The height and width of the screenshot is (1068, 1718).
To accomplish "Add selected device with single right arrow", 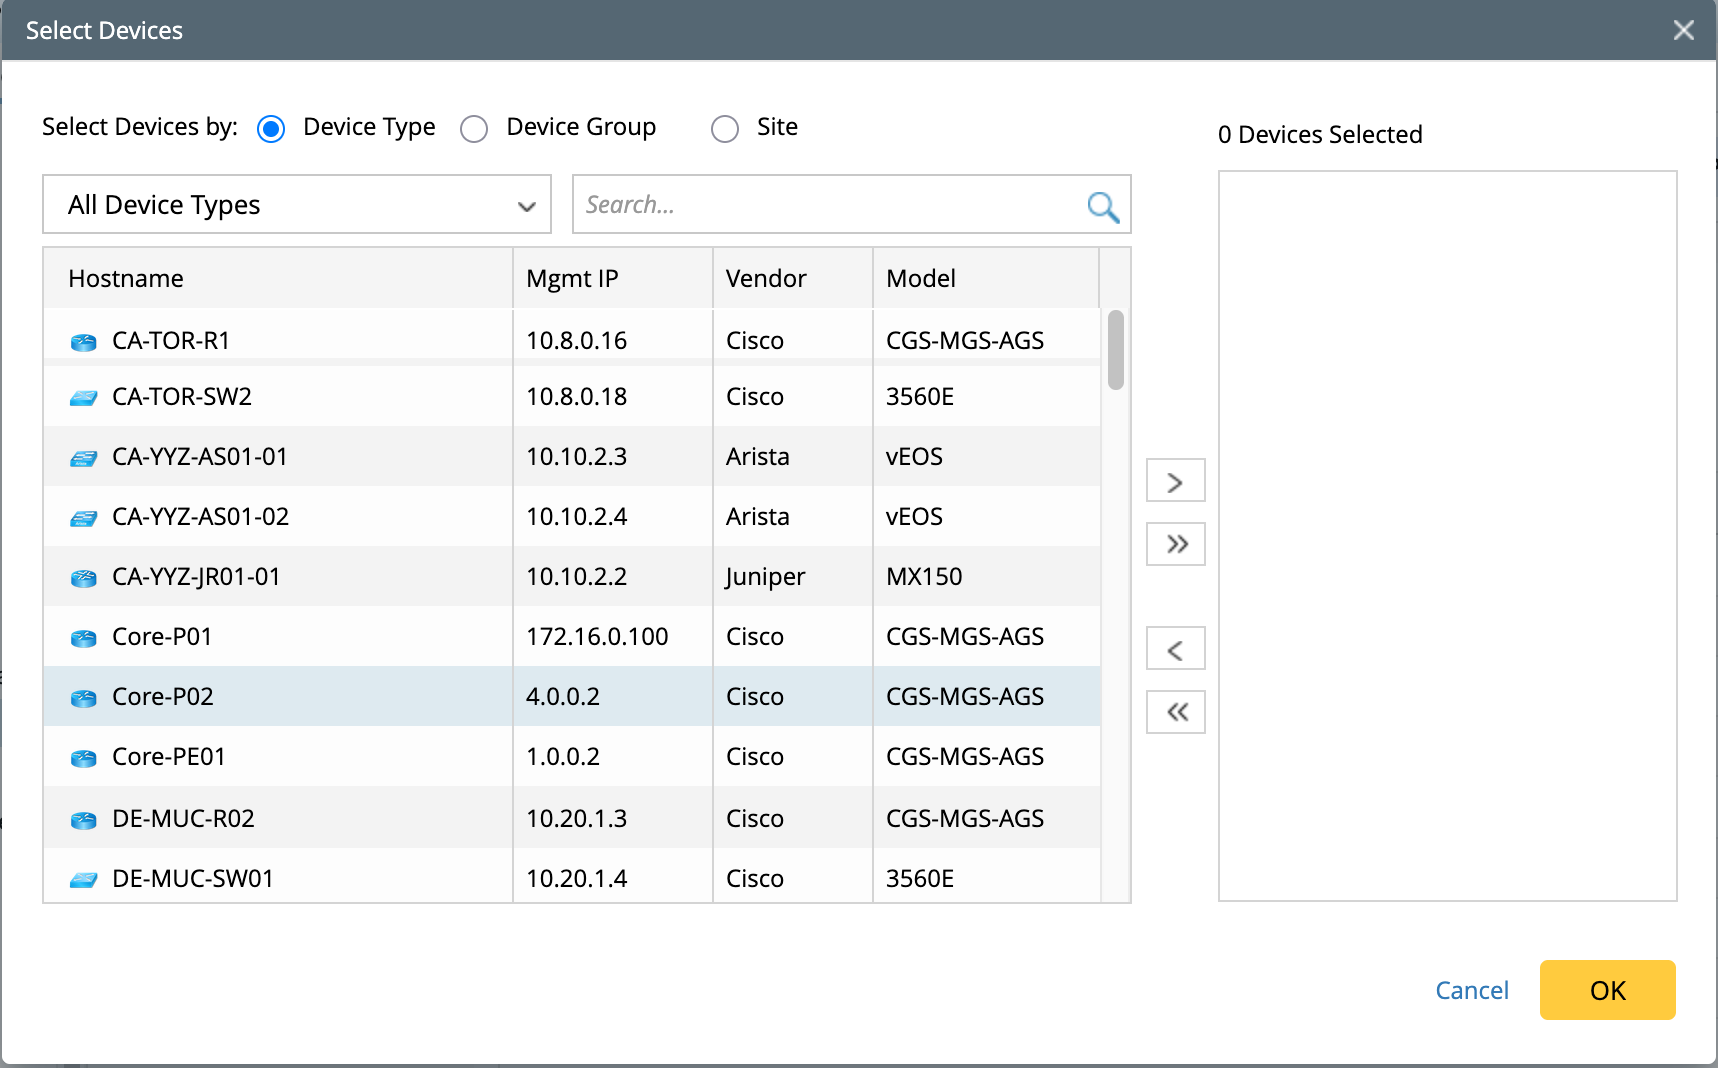I will (1175, 482).
